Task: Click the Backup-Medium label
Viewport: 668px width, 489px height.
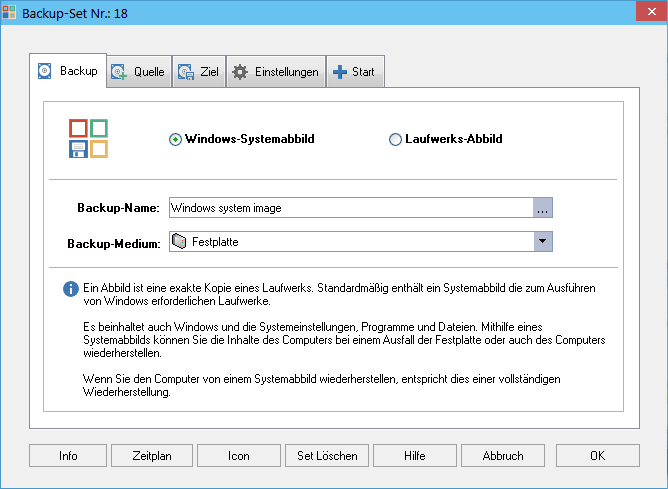Action: [114, 244]
